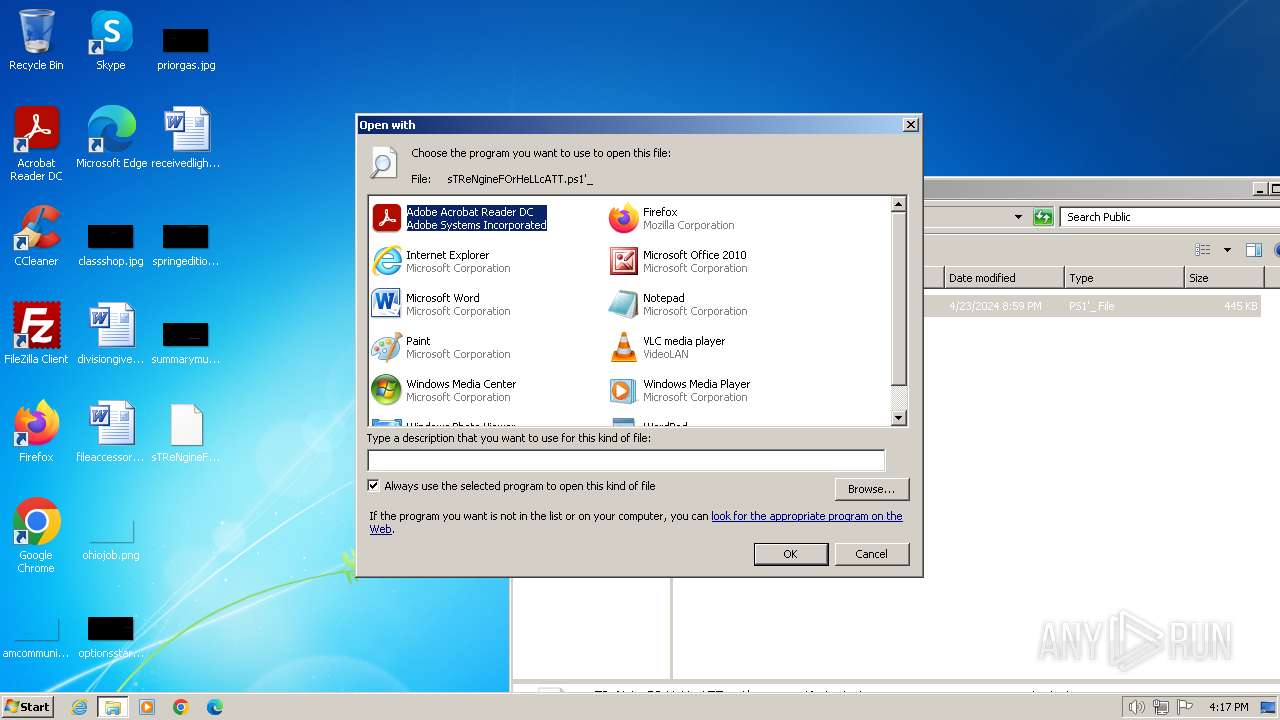The width and height of the screenshot is (1280, 720).
Task: Select Firefox desktop shortcut
Action: click(x=36, y=432)
